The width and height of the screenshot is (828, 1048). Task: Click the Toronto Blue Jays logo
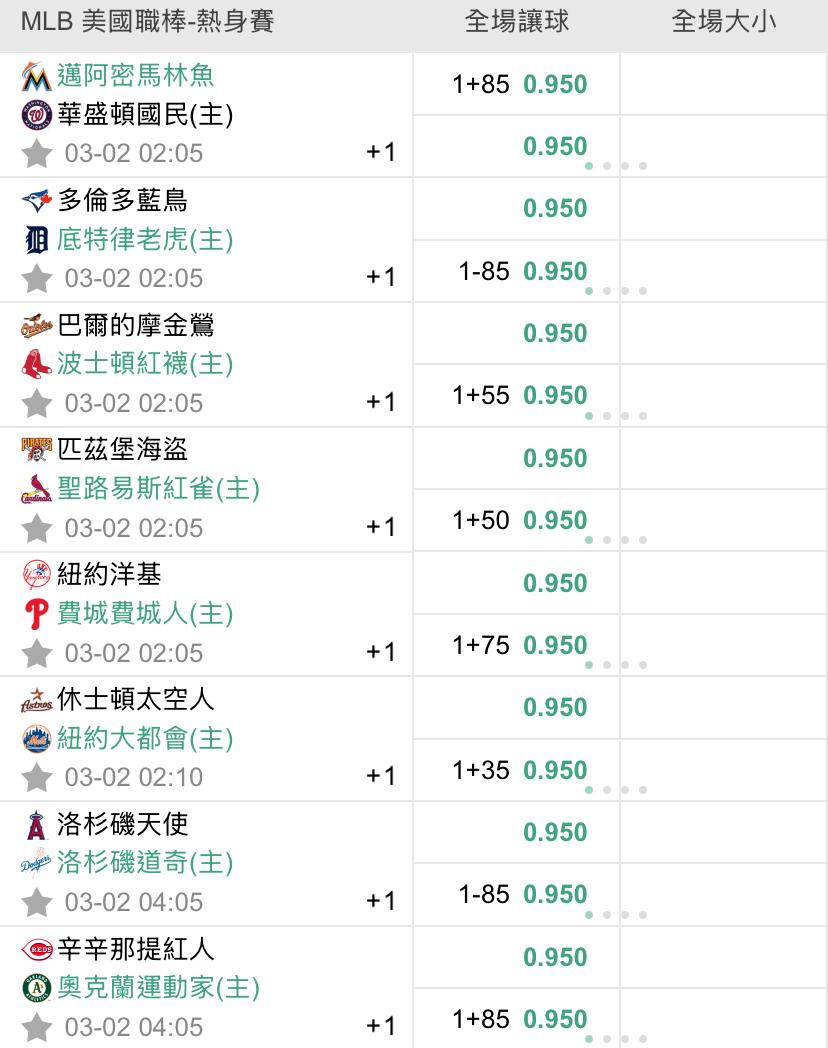36,201
